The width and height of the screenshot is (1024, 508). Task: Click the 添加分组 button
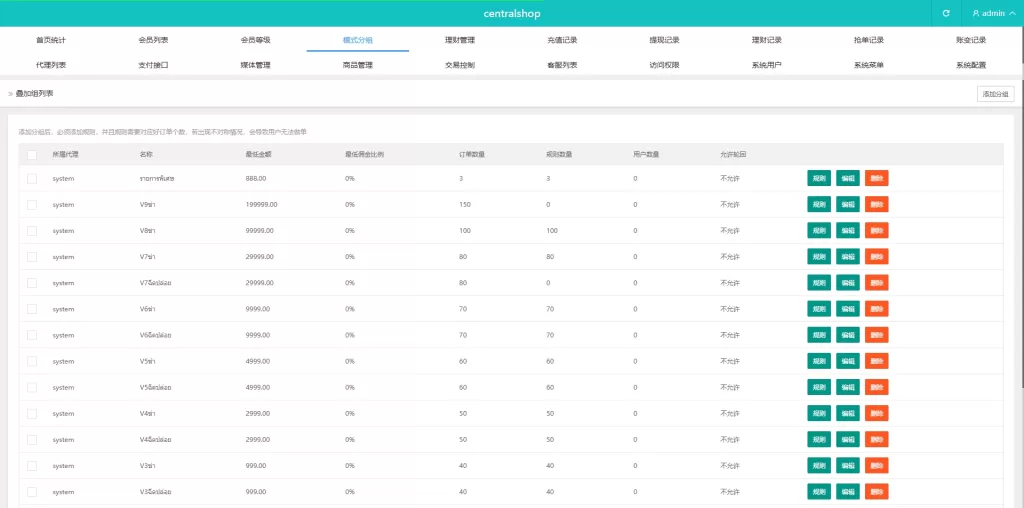coord(995,94)
